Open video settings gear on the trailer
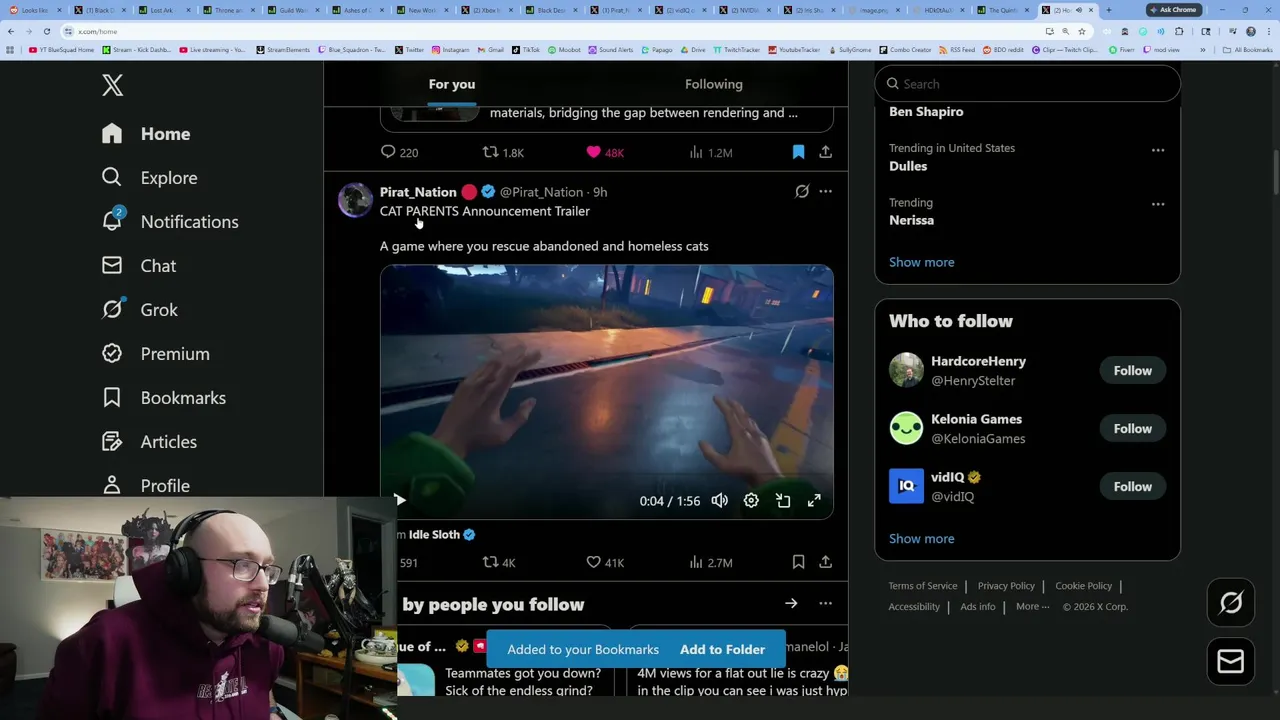The height and width of the screenshot is (720, 1280). pyautogui.click(x=751, y=500)
